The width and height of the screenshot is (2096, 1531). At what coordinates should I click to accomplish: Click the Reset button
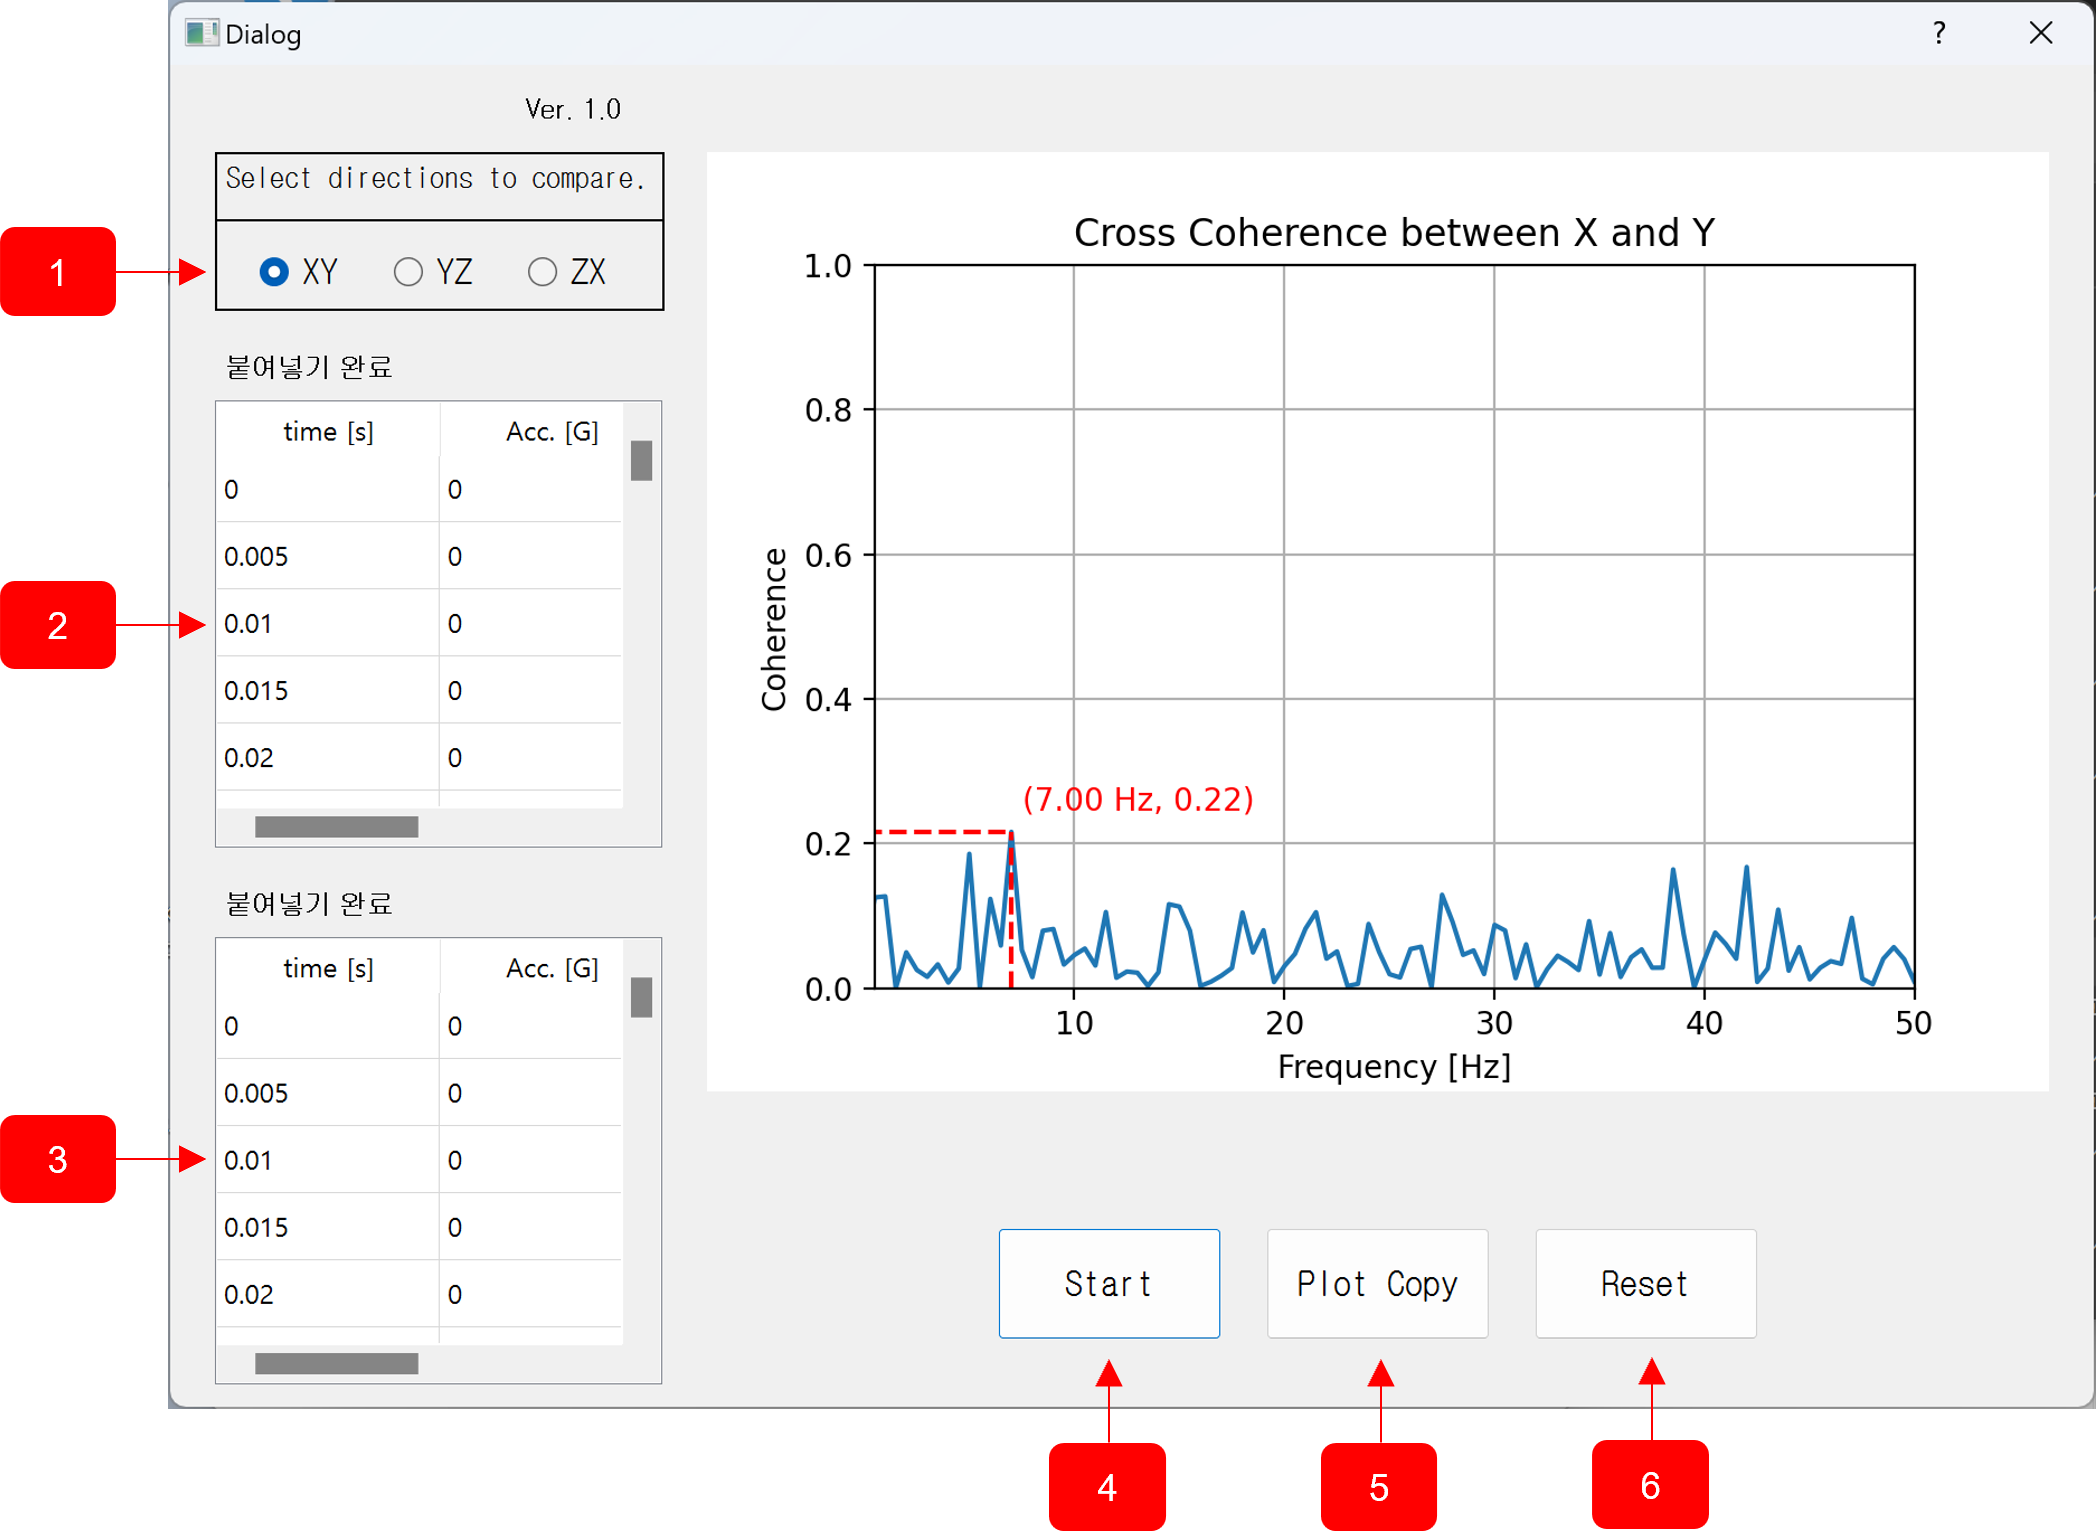click(1646, 1284)
